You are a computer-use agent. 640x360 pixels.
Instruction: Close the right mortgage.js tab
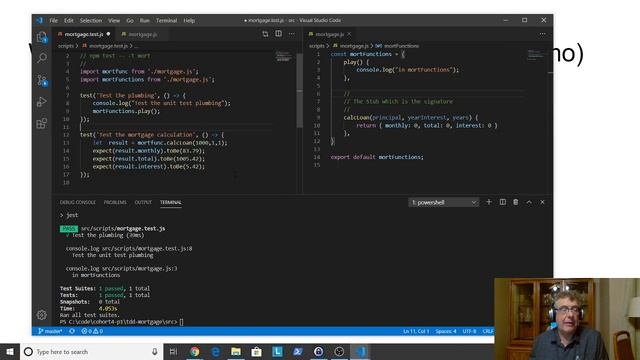pyautogui.click(x=349, y=34)
